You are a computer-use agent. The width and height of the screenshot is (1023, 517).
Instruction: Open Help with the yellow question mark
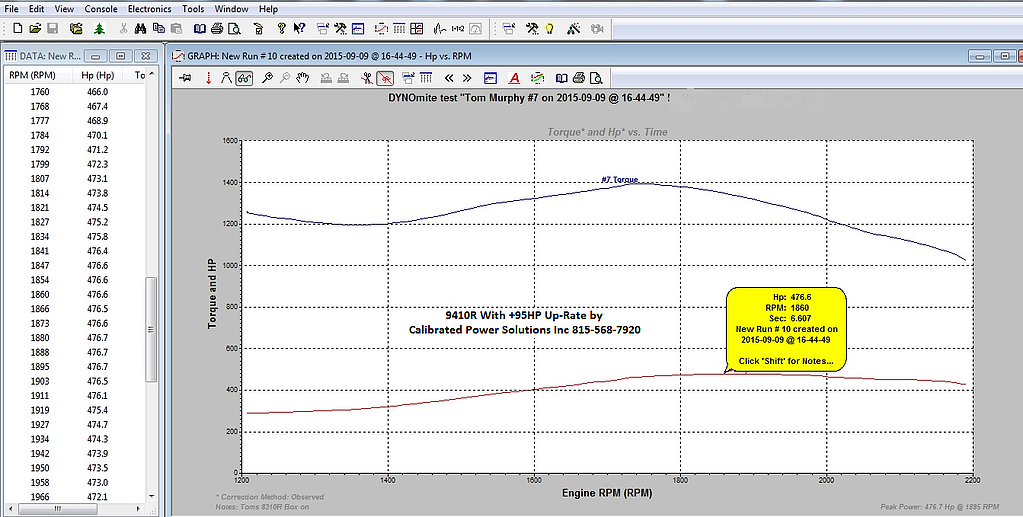click(281, 29)
